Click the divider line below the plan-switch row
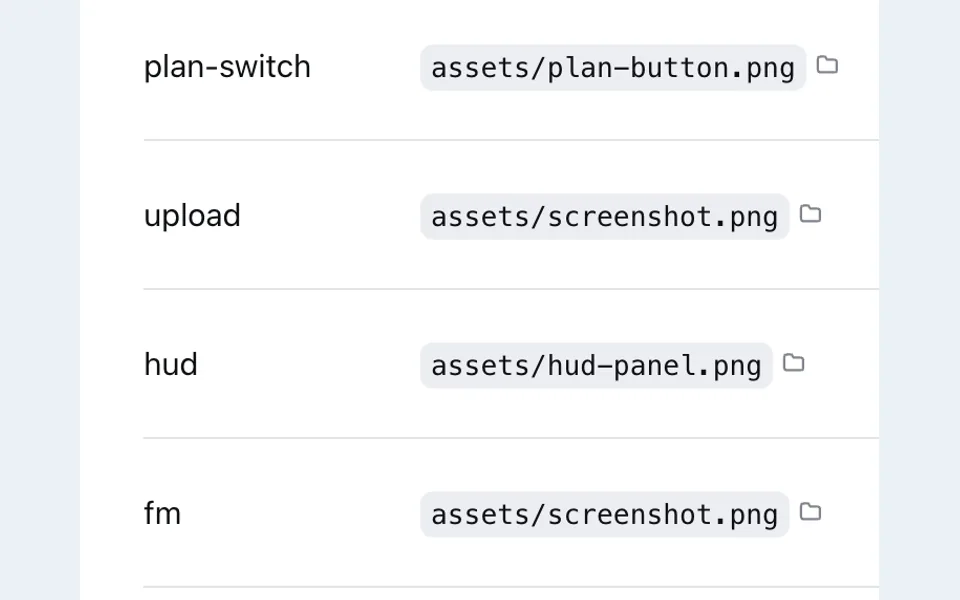960x600 pixels. point(511,140)
